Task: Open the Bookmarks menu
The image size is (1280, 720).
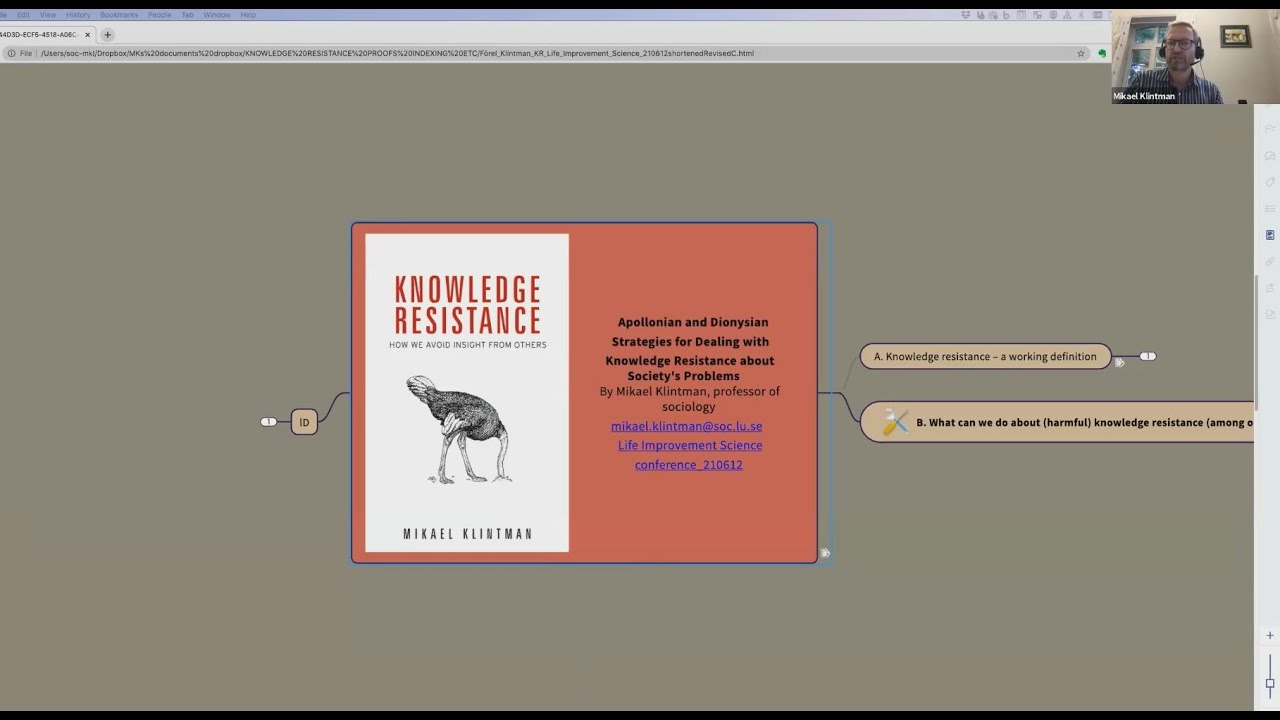Action: click(x=119, y=15)
